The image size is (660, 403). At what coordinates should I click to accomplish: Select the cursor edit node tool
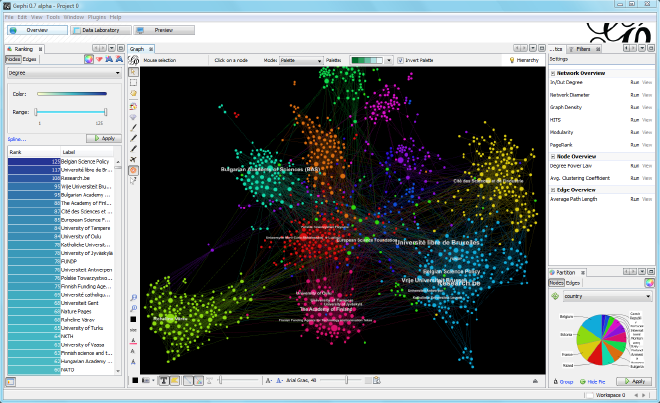[133, 181]
